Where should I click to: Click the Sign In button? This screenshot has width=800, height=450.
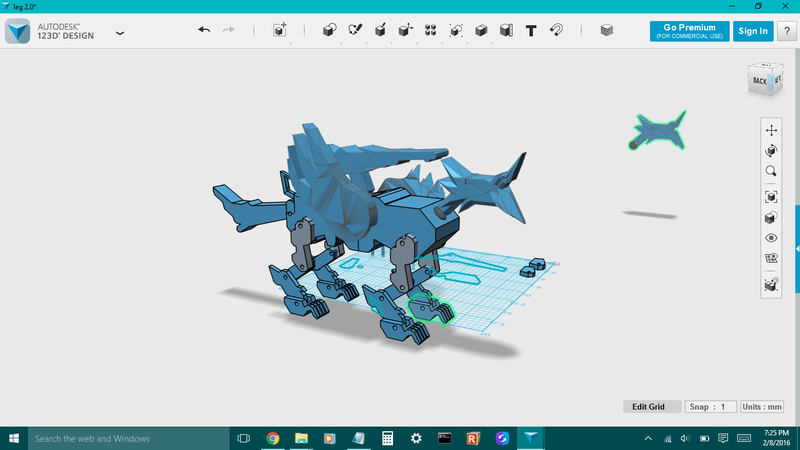pos(753,31)
